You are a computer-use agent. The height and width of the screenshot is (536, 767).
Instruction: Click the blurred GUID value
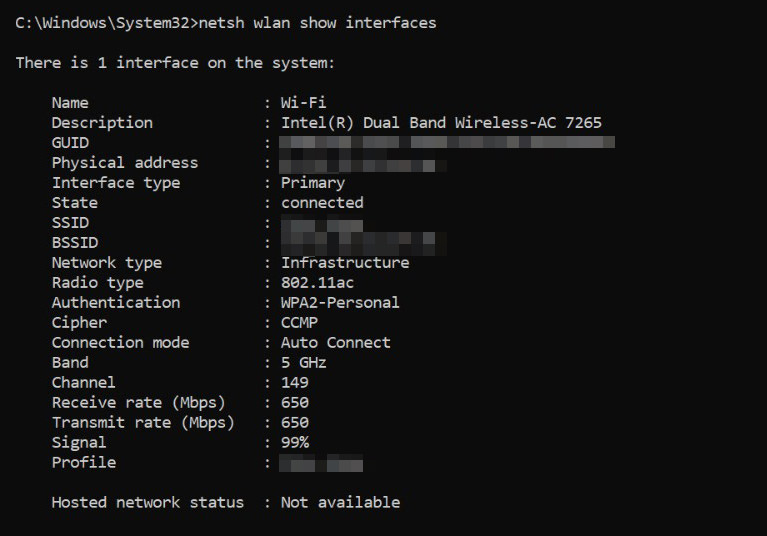pos(447,142)
